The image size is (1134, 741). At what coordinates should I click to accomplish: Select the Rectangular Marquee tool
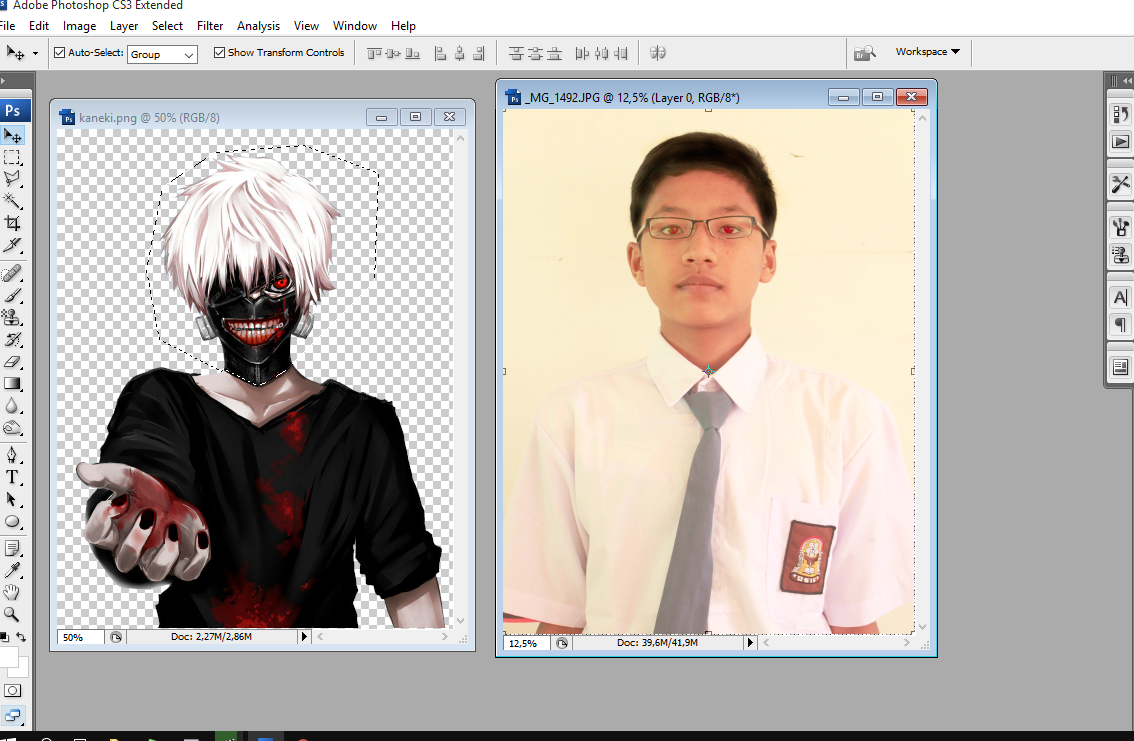(x=12, y=157)
